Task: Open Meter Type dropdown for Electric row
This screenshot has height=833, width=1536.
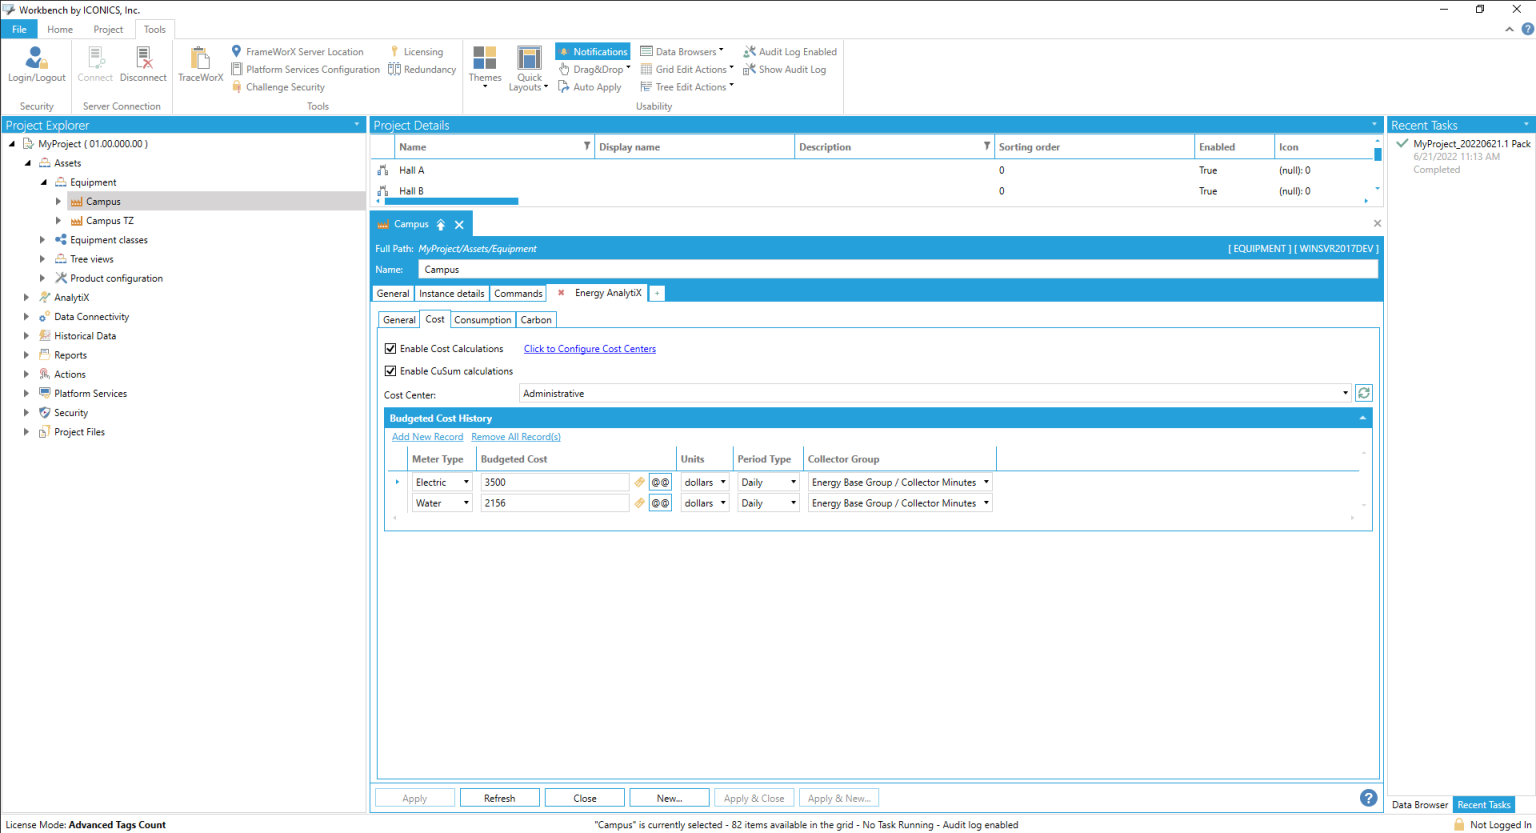Action: pyautogui.click(x=466, y=482)
